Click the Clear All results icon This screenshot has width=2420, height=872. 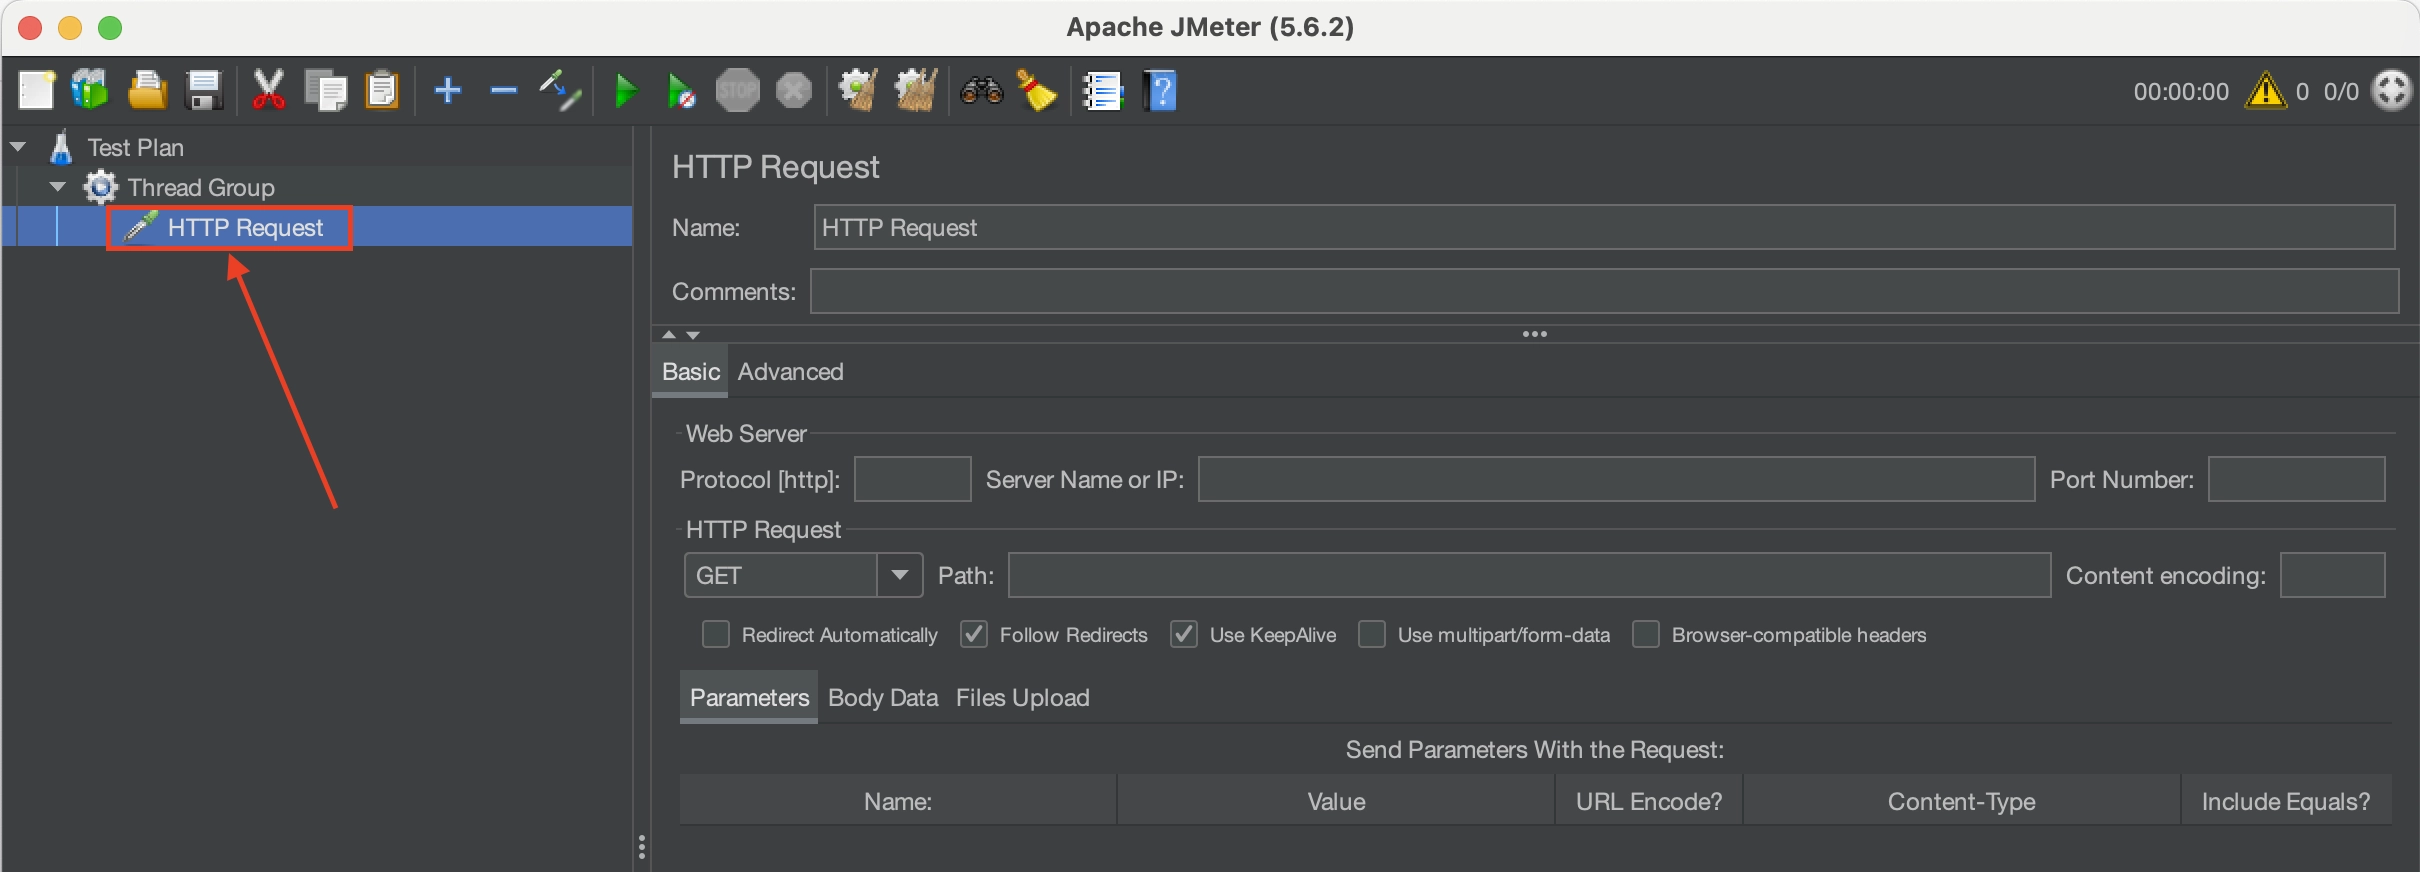(915, 91)
